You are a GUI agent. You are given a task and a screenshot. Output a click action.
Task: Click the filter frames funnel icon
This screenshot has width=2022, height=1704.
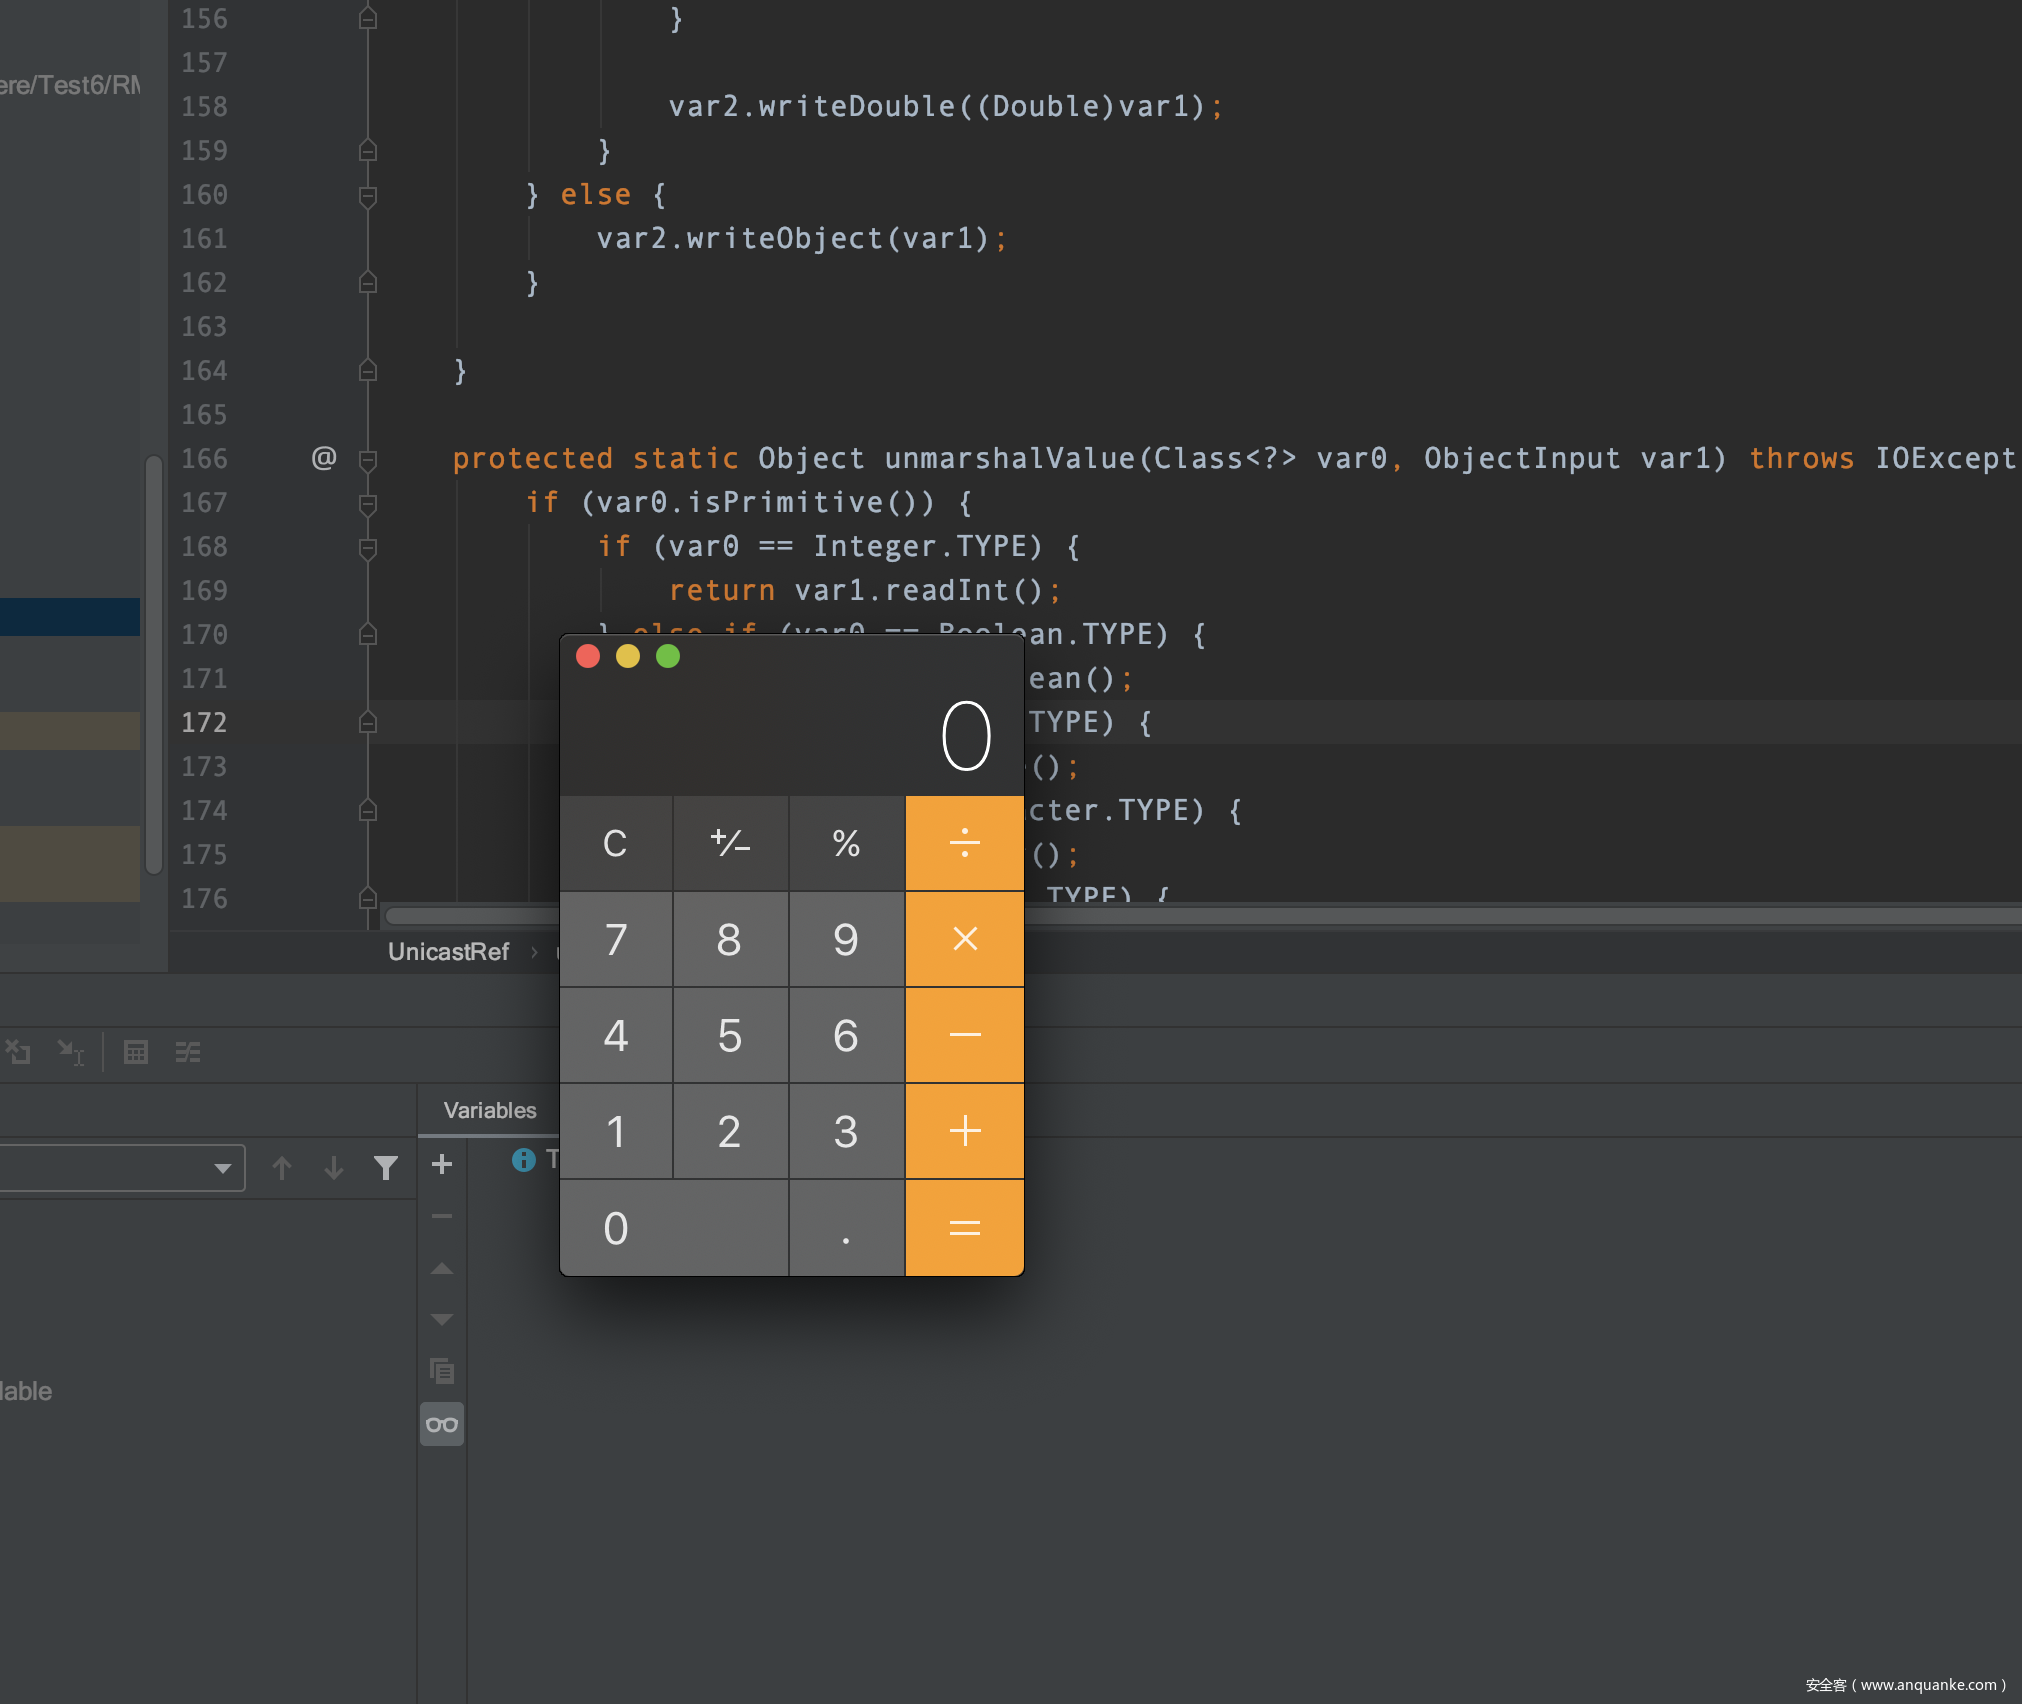point(386,1168)
